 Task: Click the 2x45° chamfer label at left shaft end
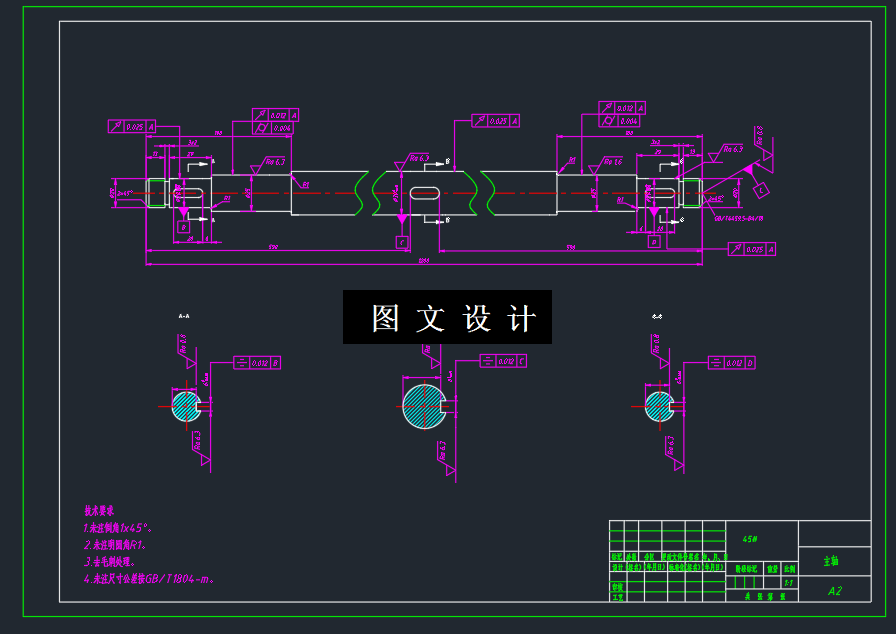pos(125,194)
